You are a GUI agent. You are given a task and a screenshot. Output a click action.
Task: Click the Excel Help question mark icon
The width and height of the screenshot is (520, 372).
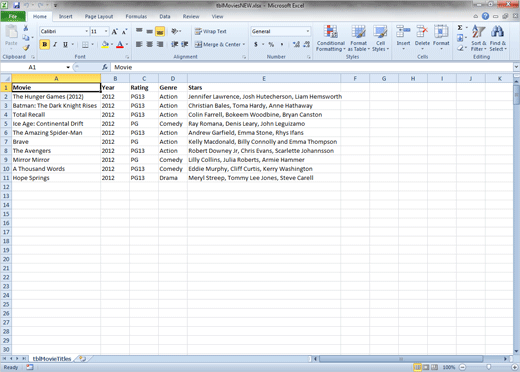point(485,16)
